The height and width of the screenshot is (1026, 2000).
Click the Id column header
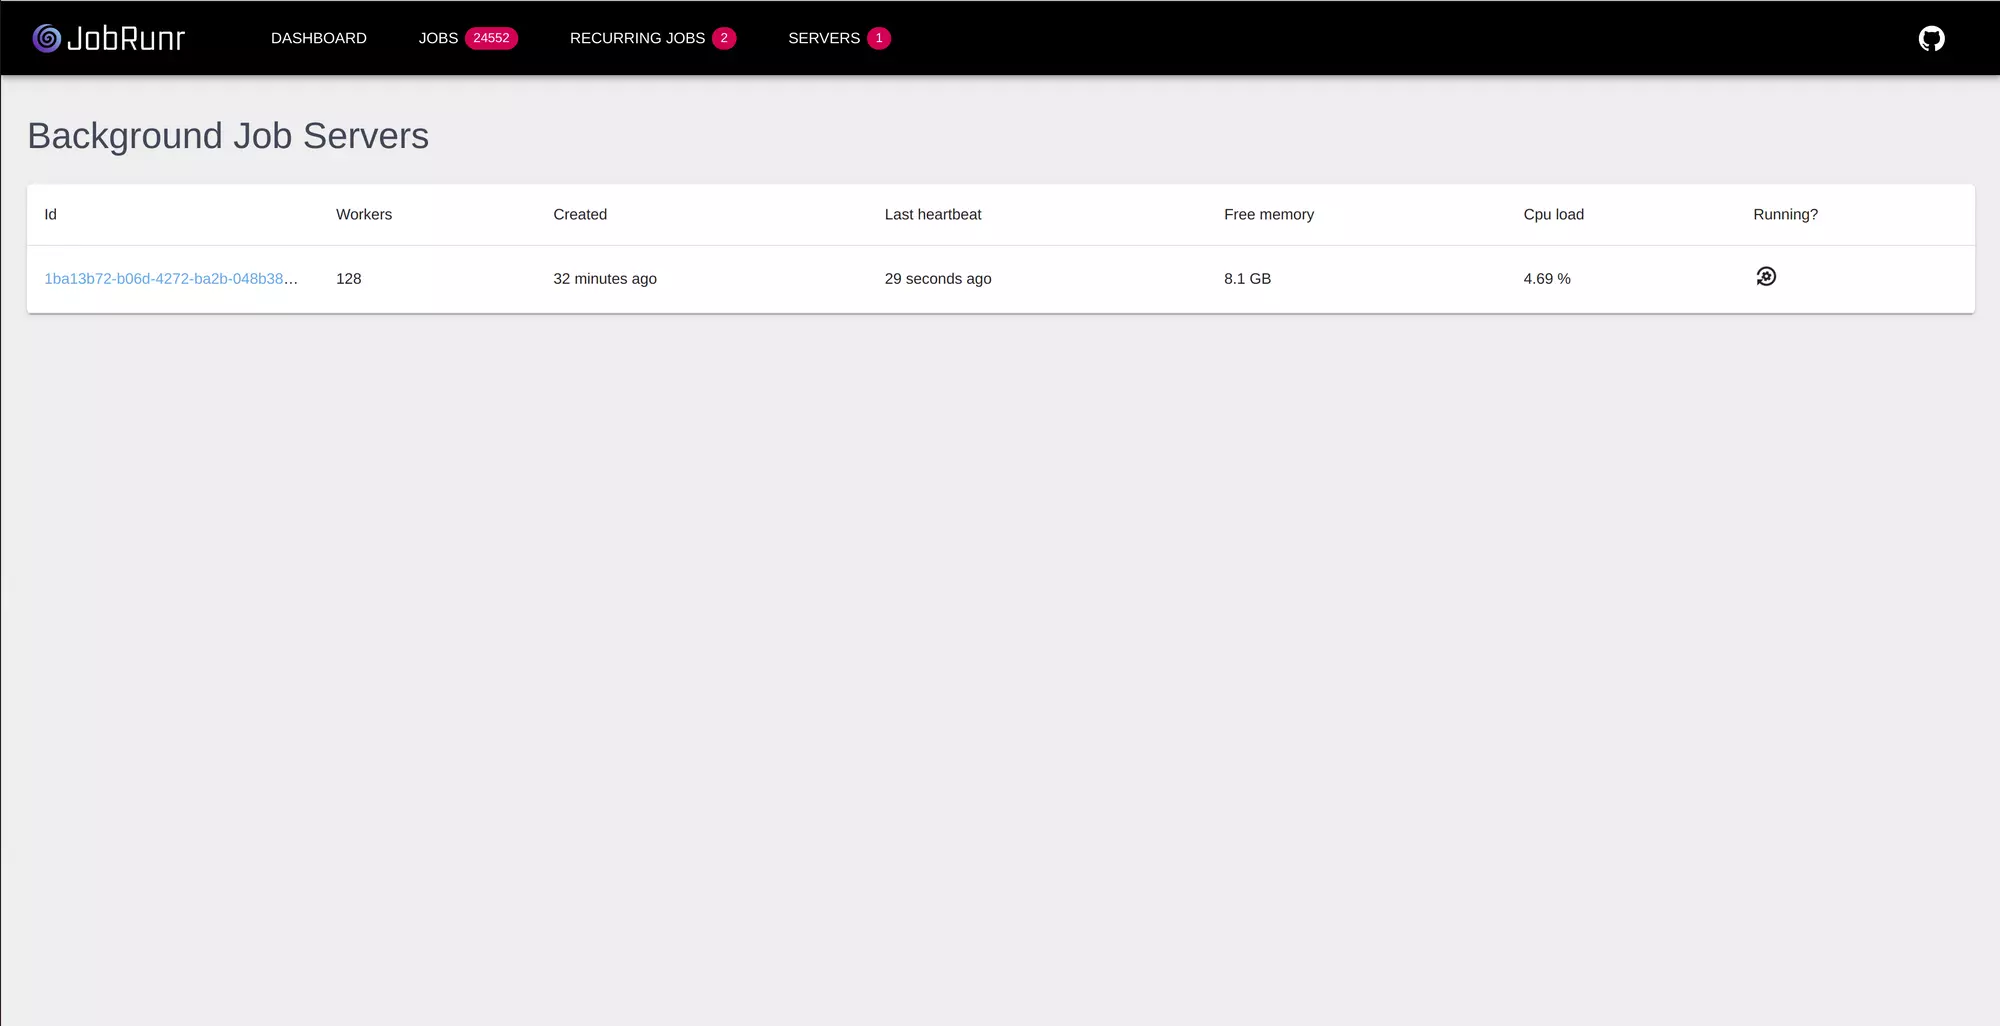click(50, 214)
